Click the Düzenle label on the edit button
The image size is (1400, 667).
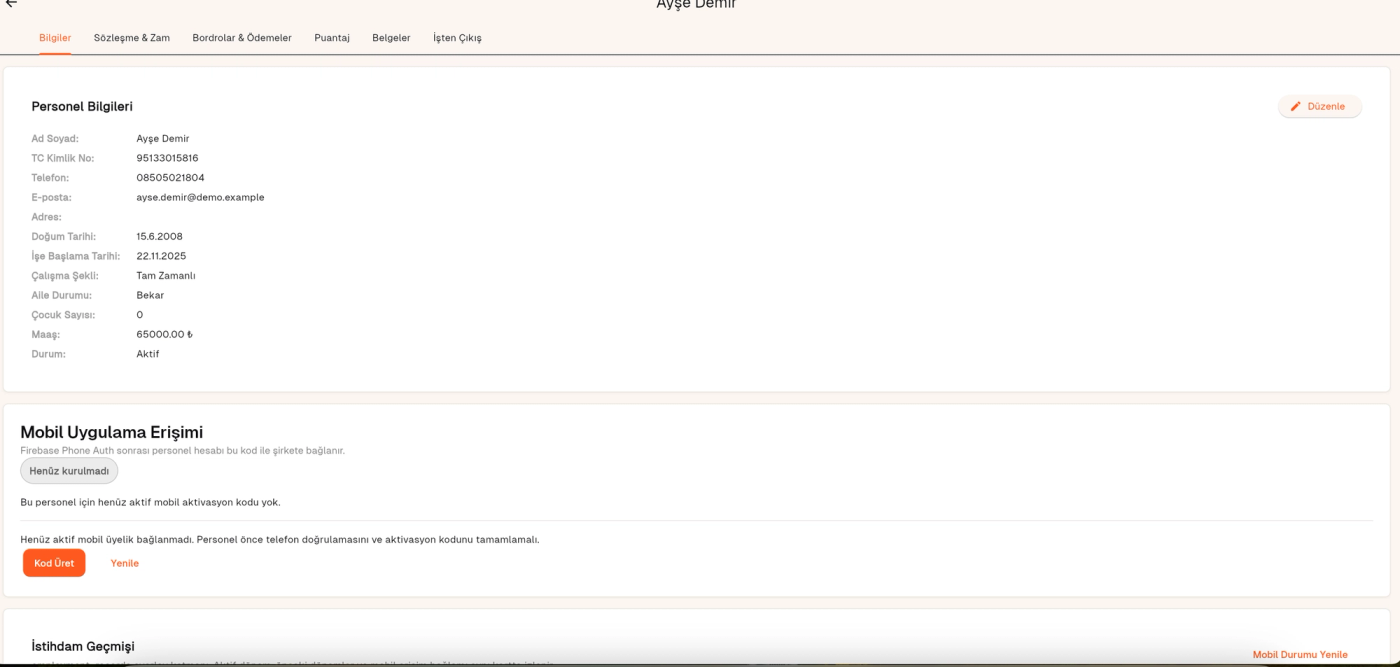pos(1326,106)
